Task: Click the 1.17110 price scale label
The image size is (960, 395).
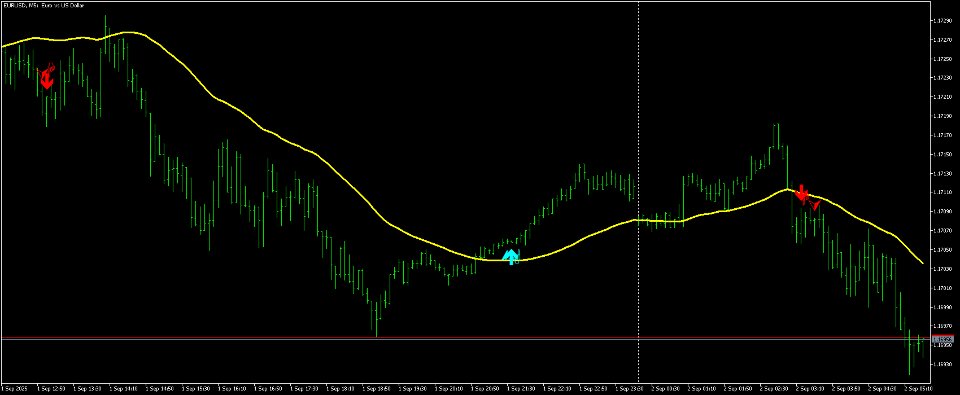Action: [x=942, y=192]
